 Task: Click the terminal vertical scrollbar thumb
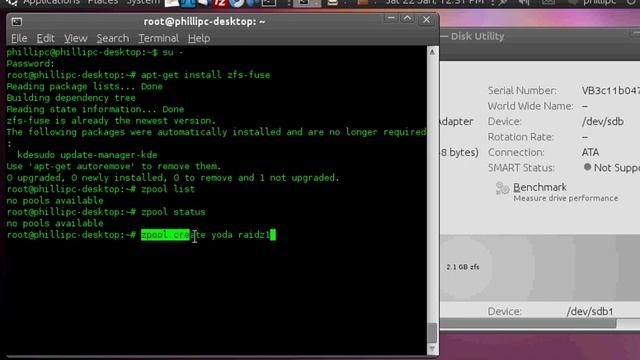[x=432, y=333]
